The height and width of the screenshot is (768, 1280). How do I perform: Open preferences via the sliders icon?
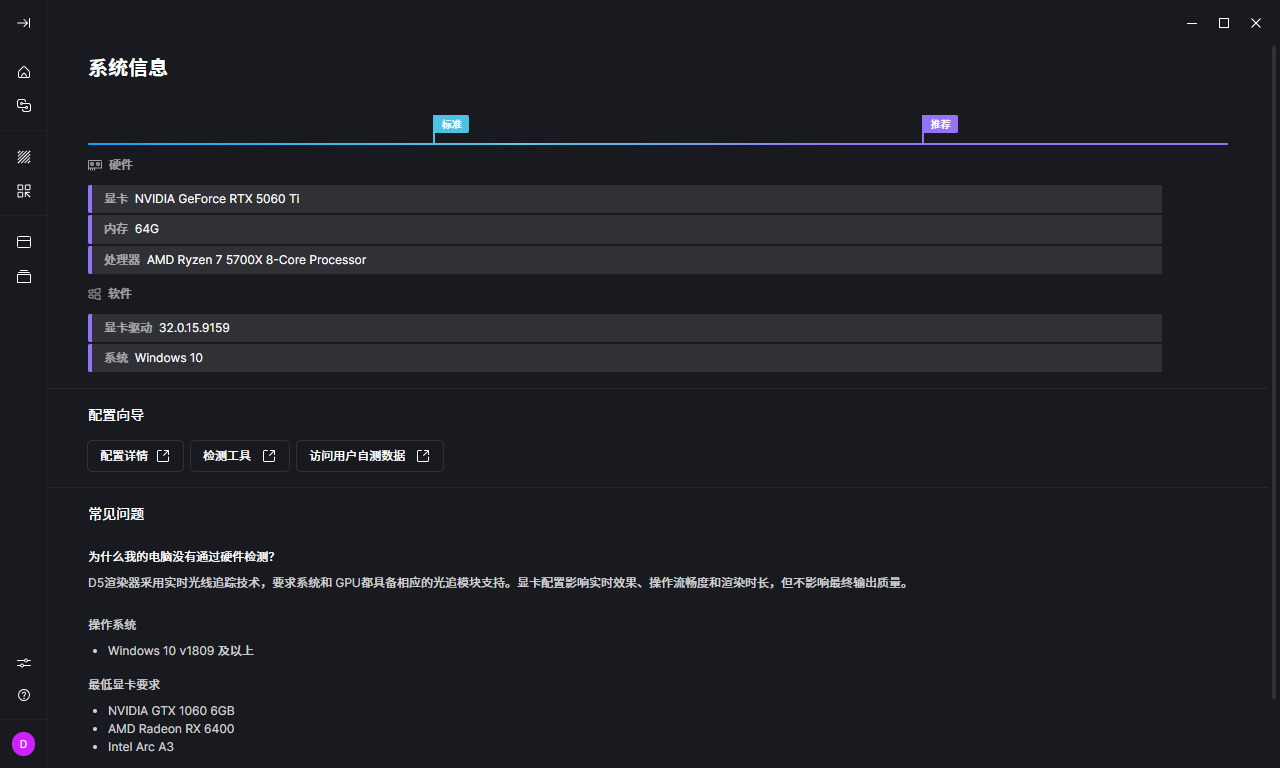point(24,662)
